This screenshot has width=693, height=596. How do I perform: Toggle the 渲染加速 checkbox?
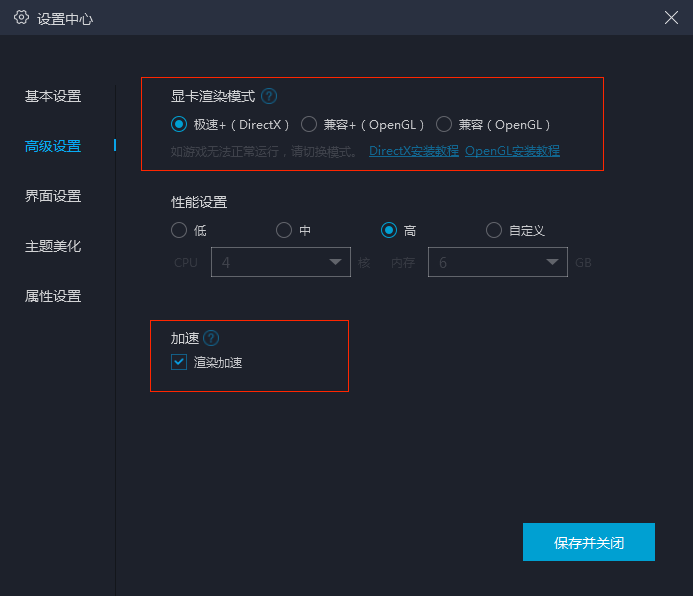179,362
